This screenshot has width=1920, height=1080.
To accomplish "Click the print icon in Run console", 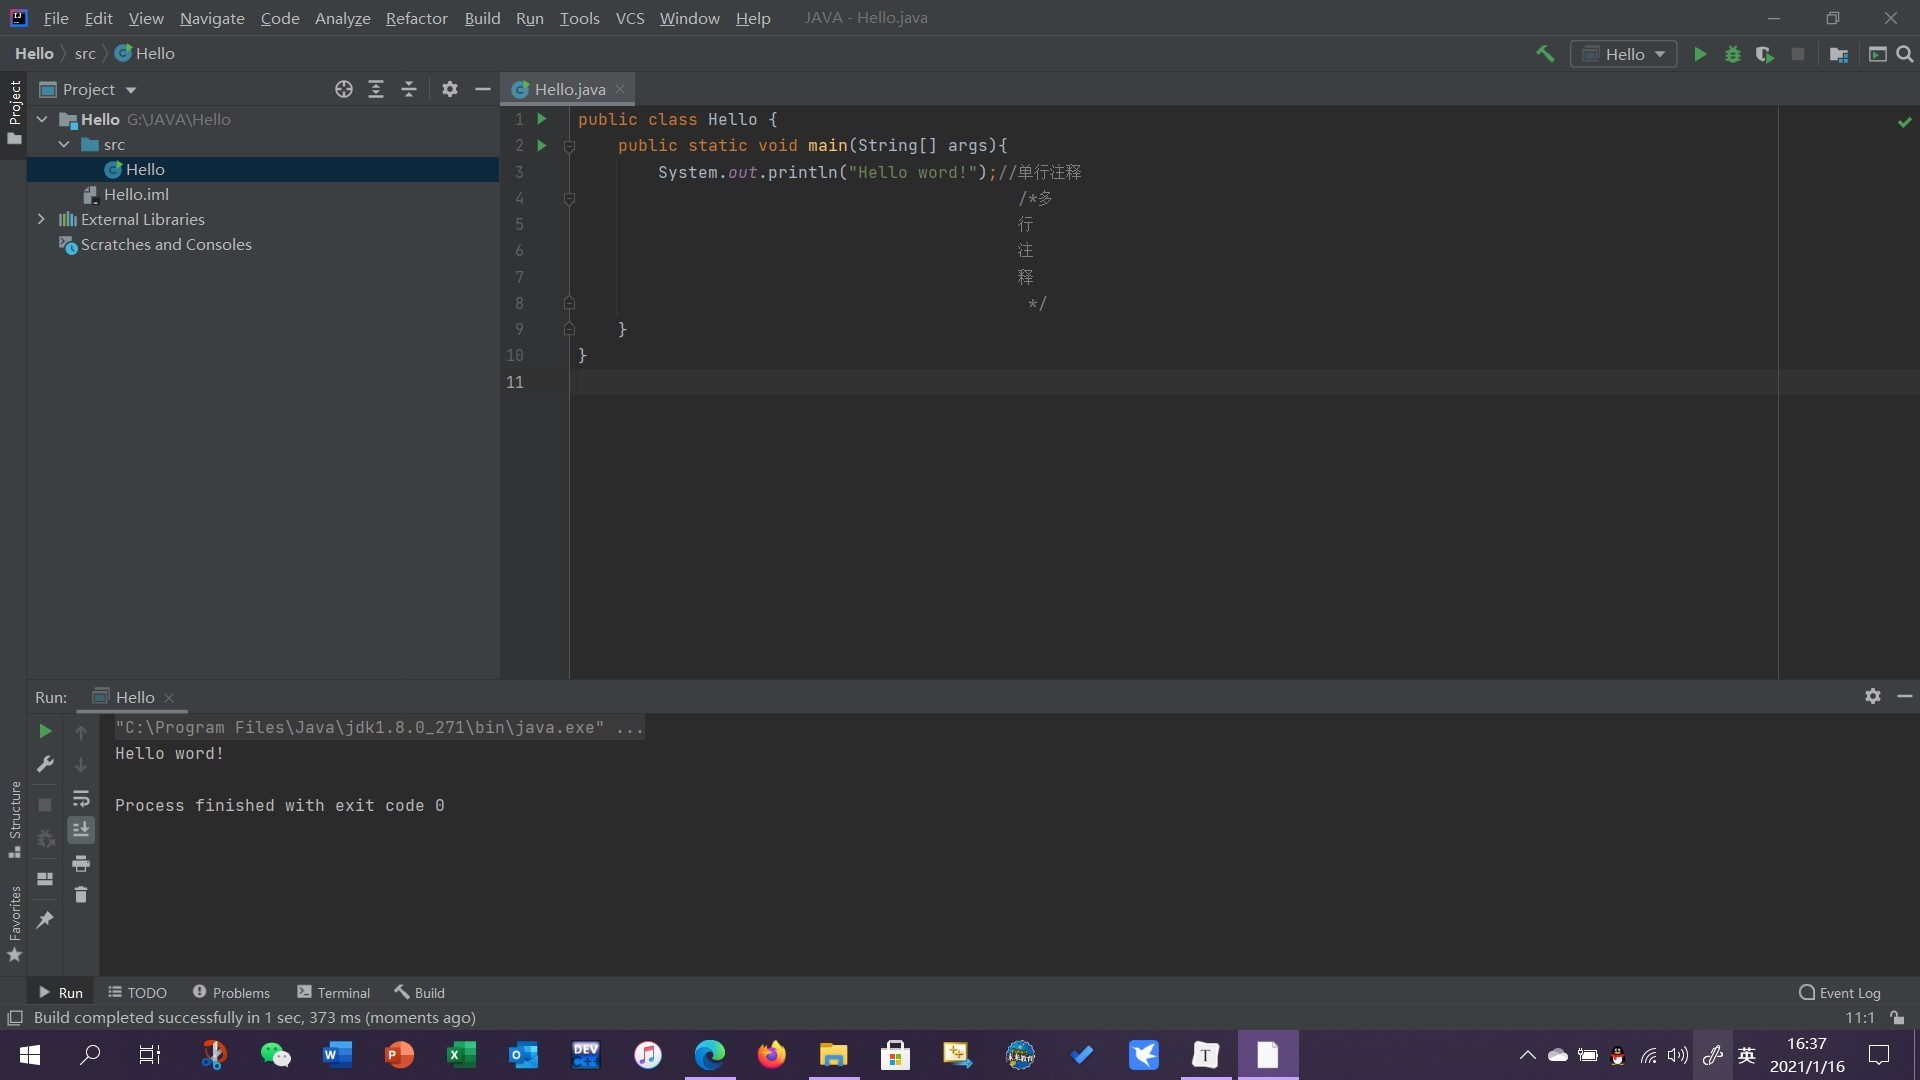I will pyautogui.click(x=81, y=863).
